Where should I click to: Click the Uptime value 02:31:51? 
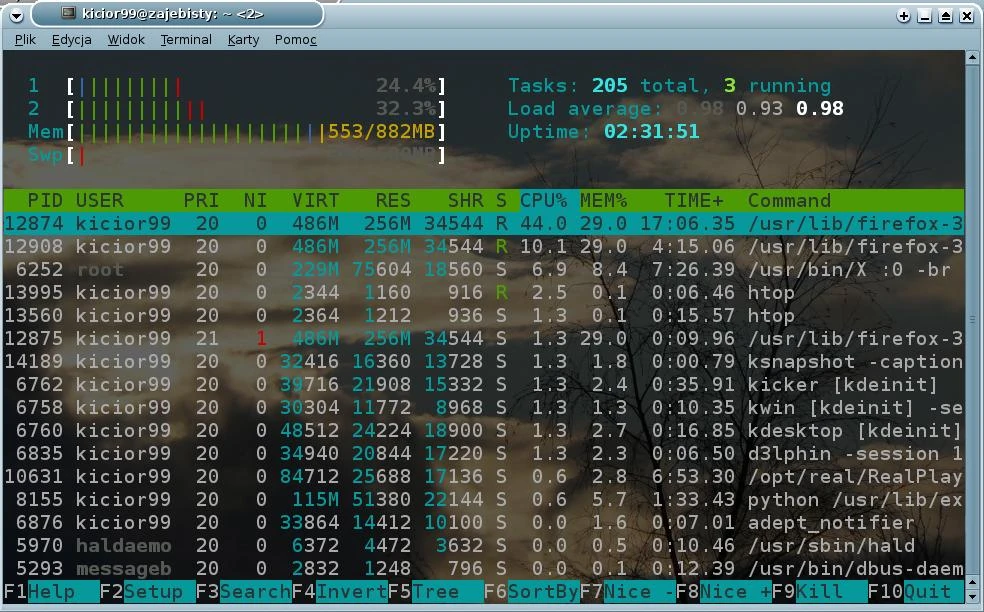(651, 132)
